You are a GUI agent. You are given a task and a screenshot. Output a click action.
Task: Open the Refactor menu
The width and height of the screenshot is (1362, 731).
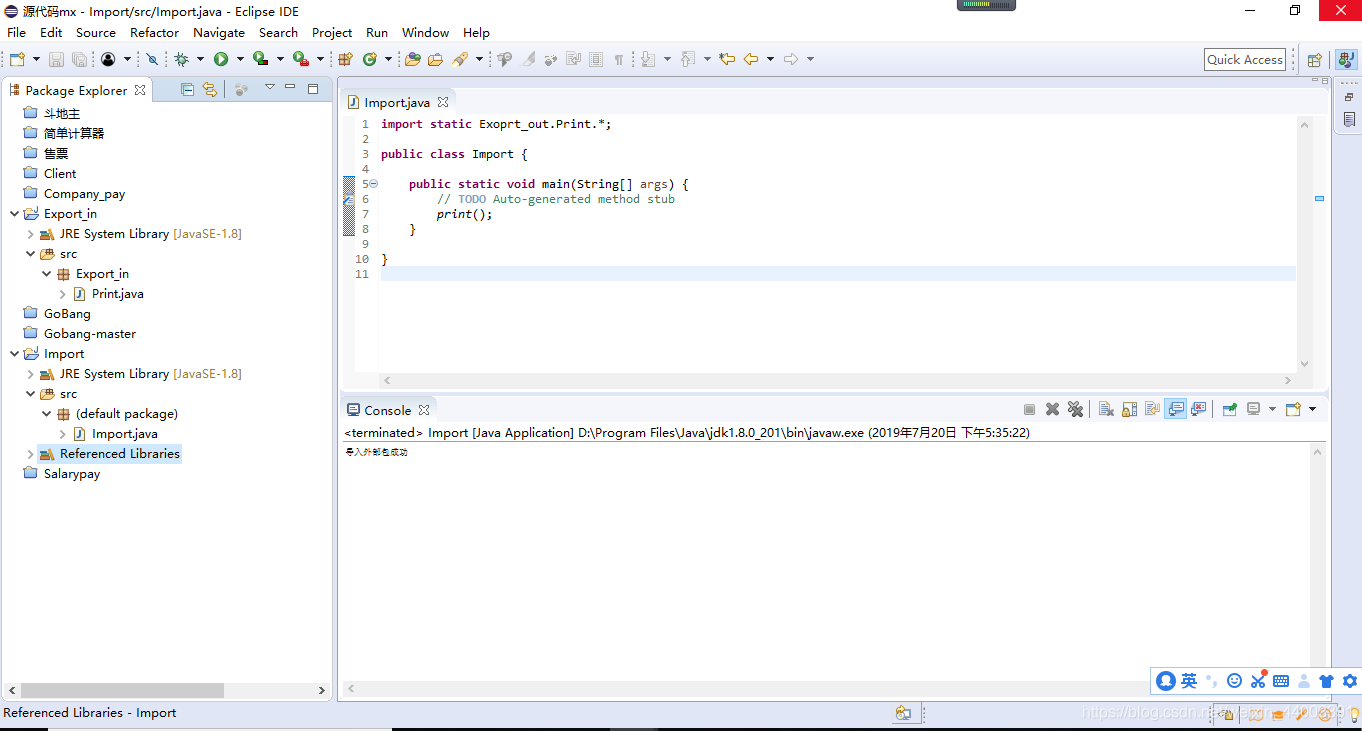pos(155,32)
